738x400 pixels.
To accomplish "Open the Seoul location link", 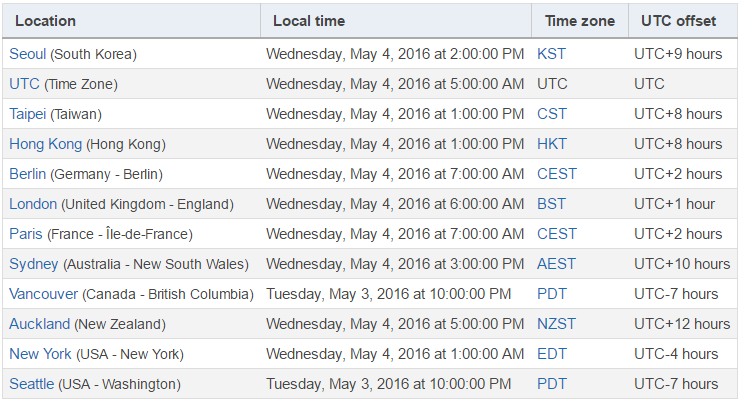I will point(28,54).
